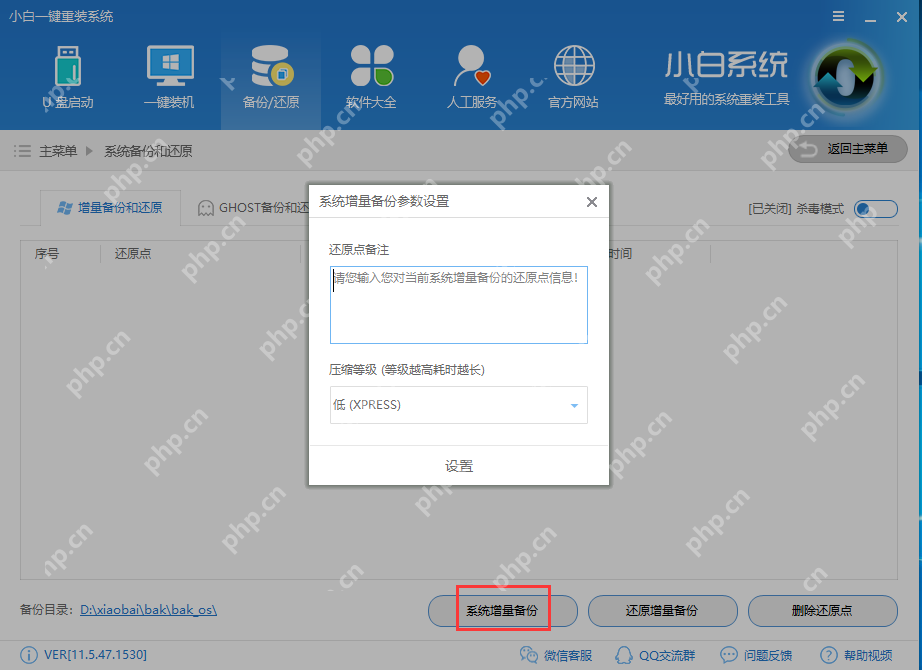Screen dimensions: 922x670
Task: Click the 还原增量备份 button
Action: click(x=663, y=611)
